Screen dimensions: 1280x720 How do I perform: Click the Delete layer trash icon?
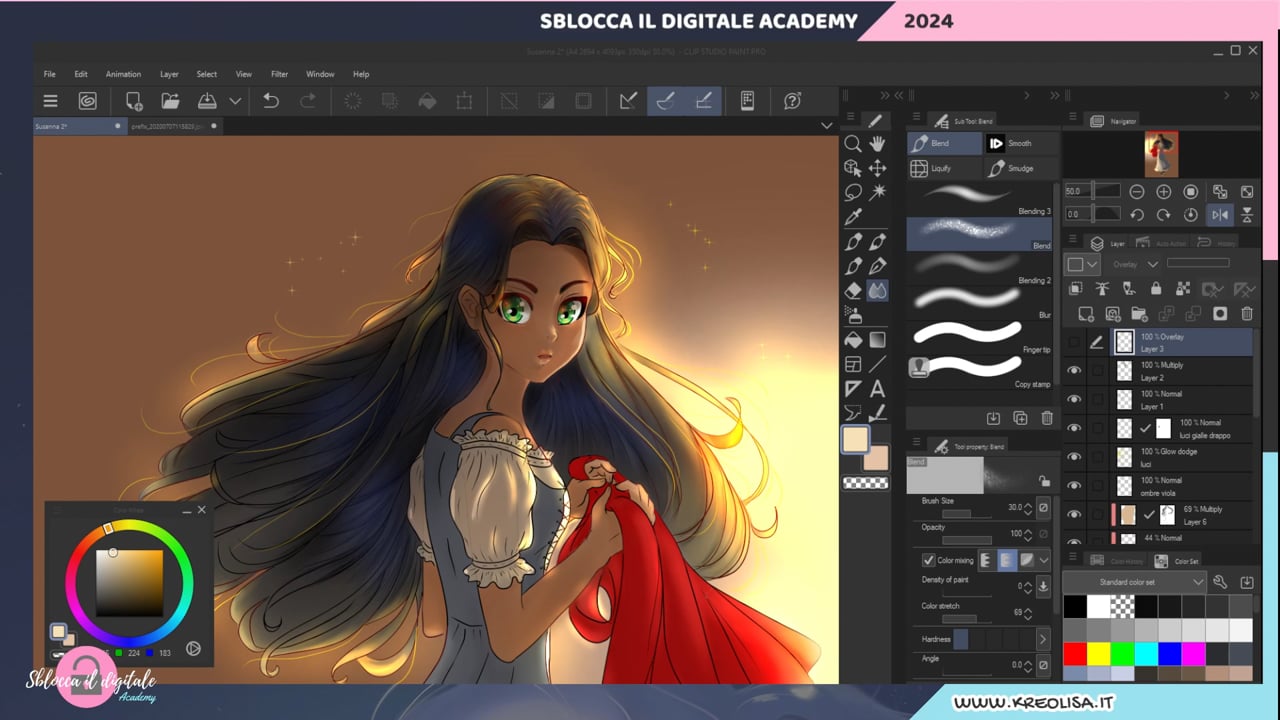click(1247, 314)
